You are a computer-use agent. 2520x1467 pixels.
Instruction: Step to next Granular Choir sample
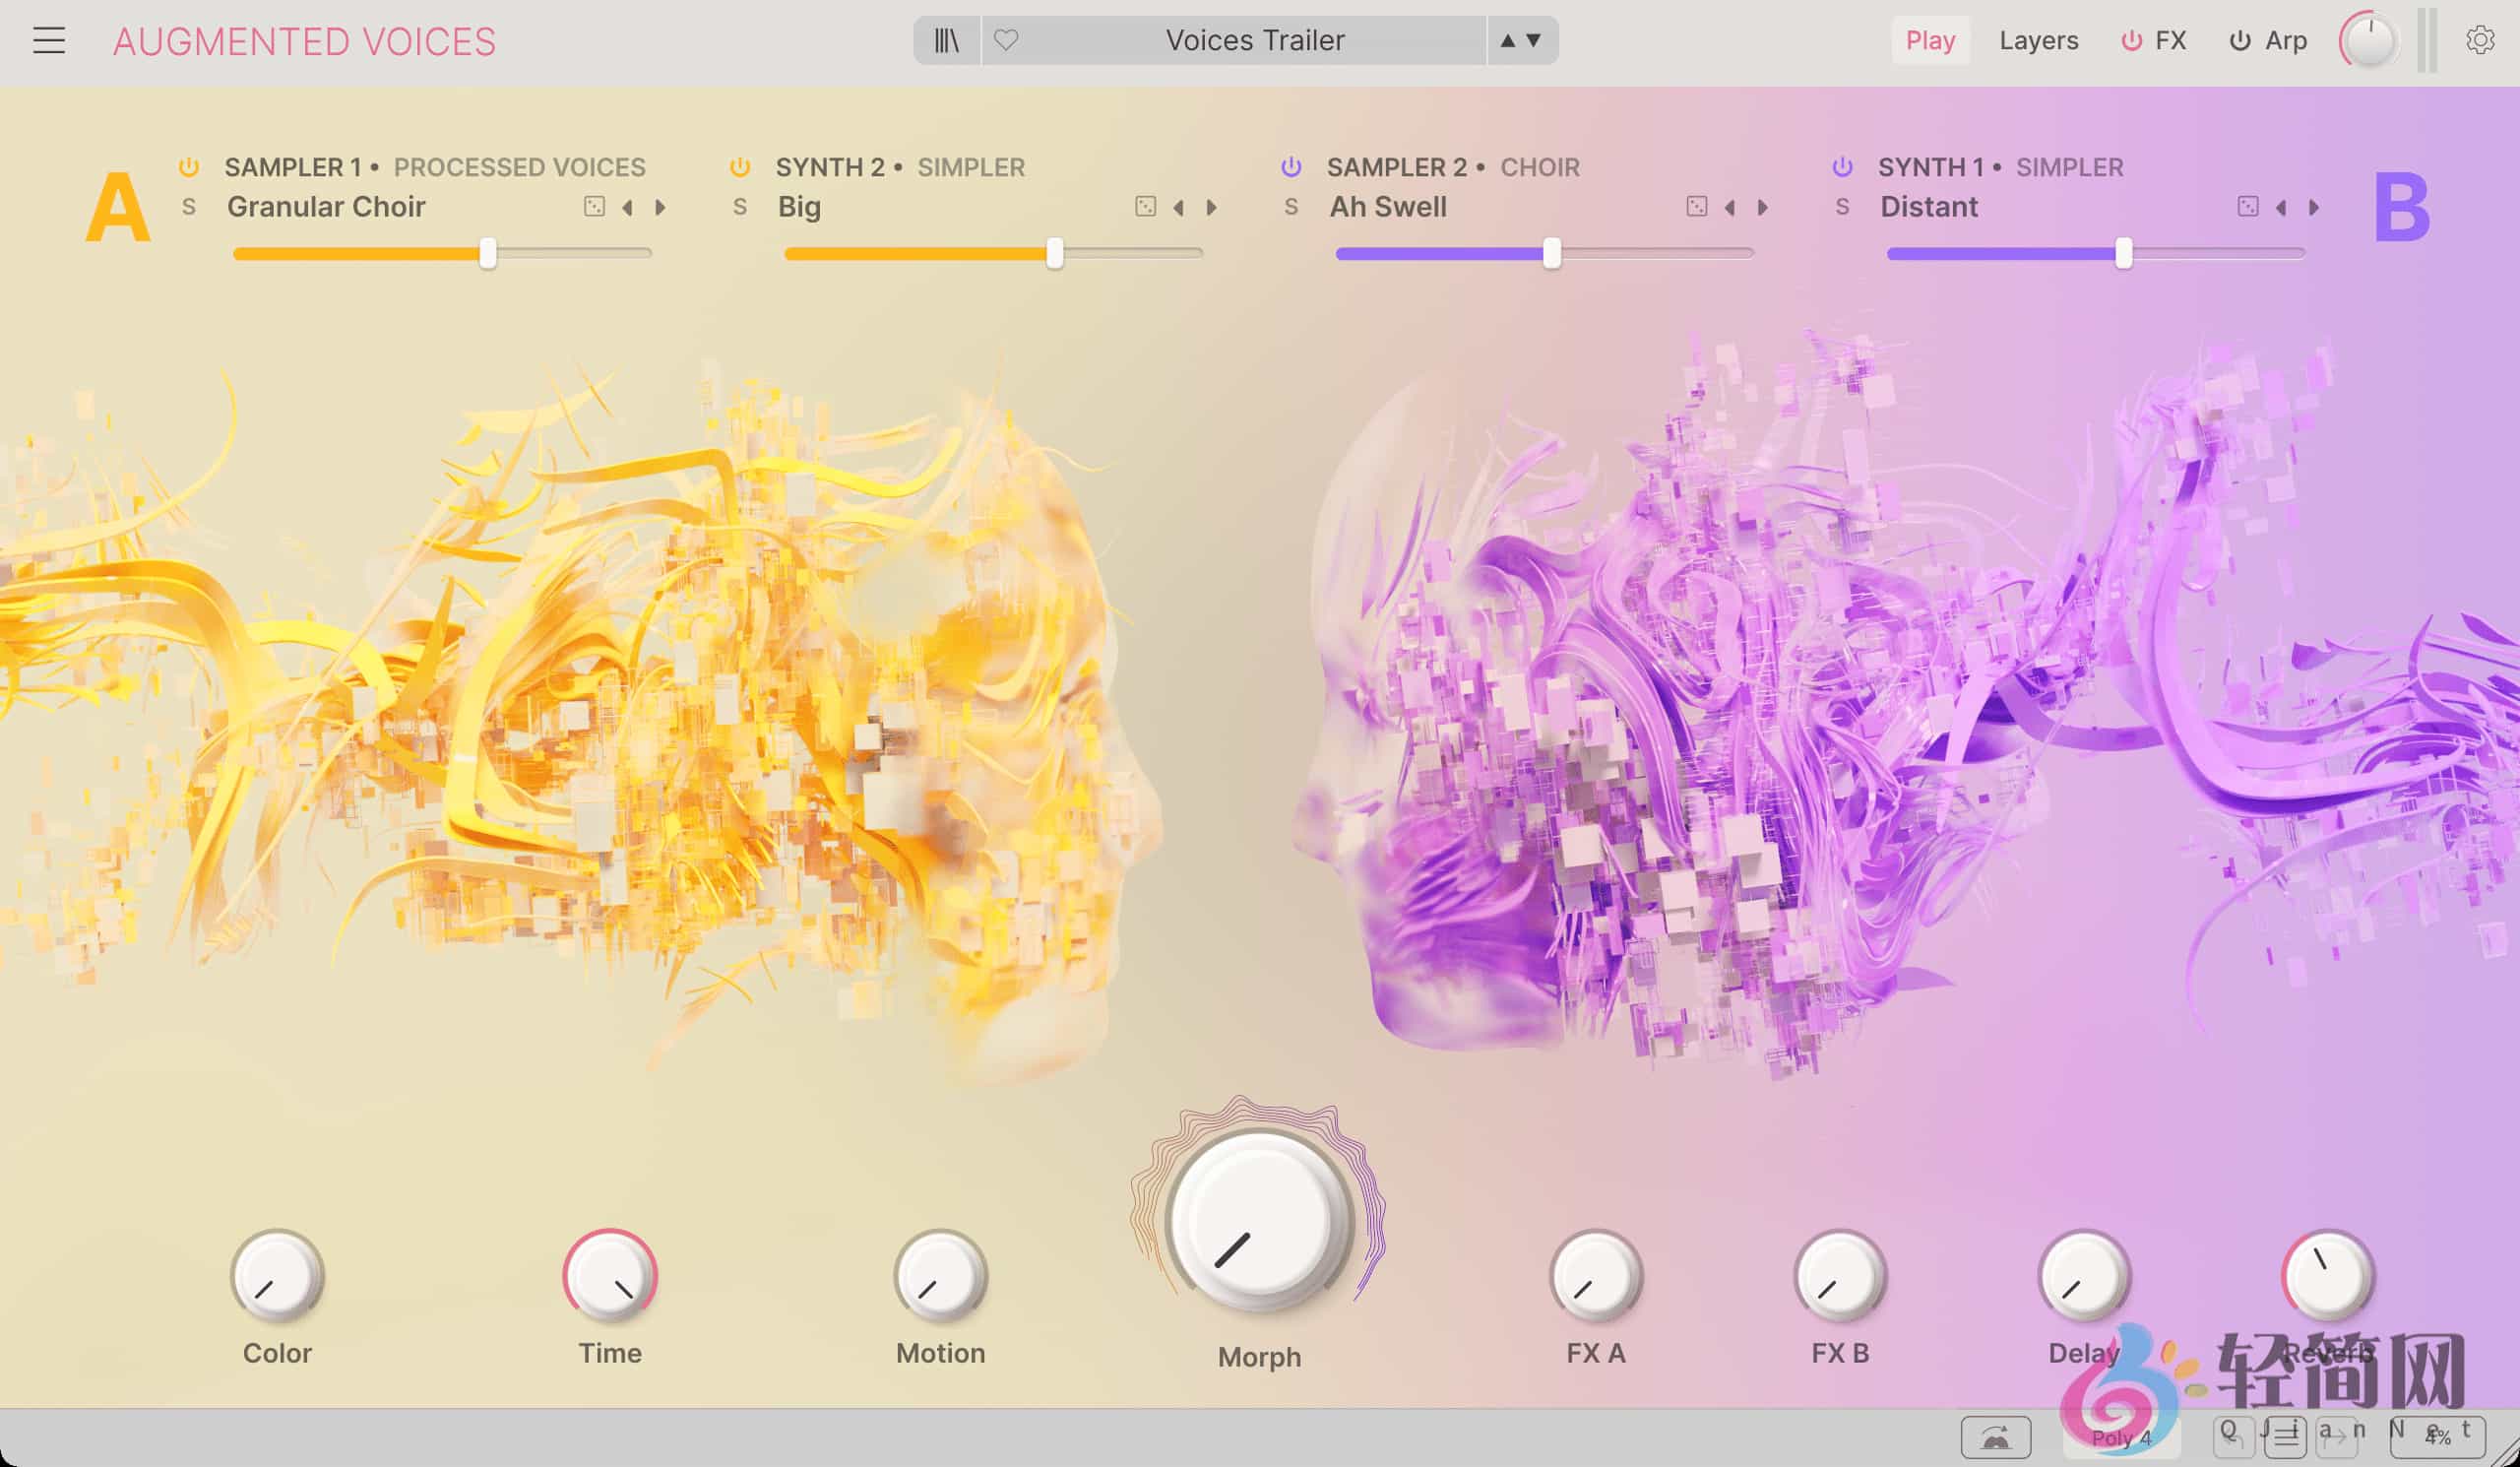click(661, 208)
